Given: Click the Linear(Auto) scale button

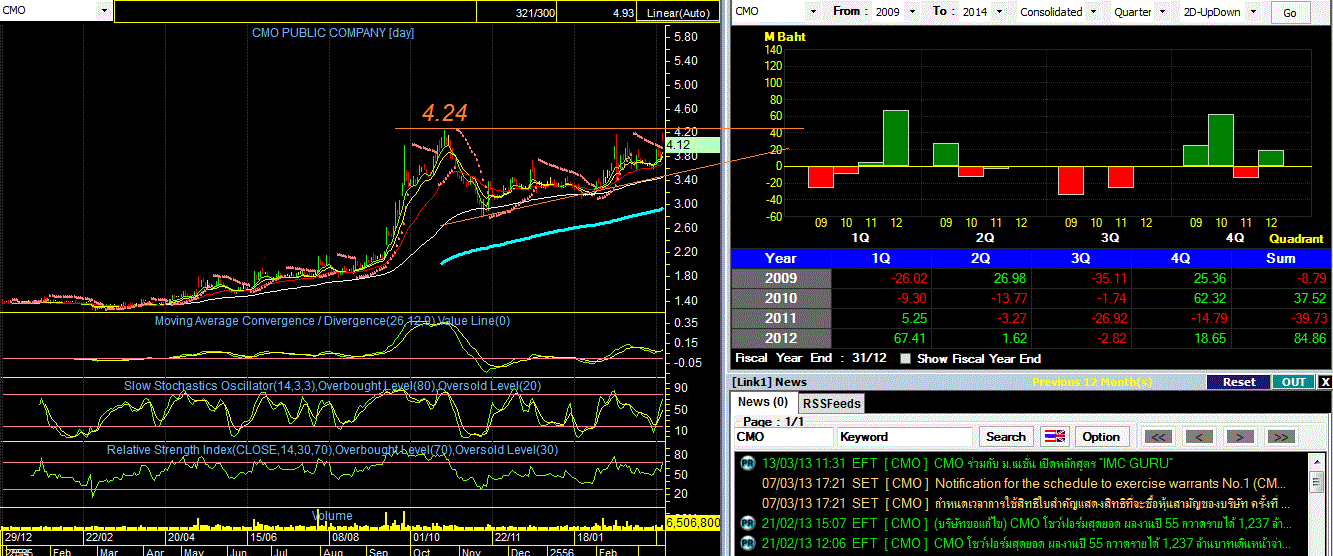Looking at the screenshot, I should tap(680, 13).
